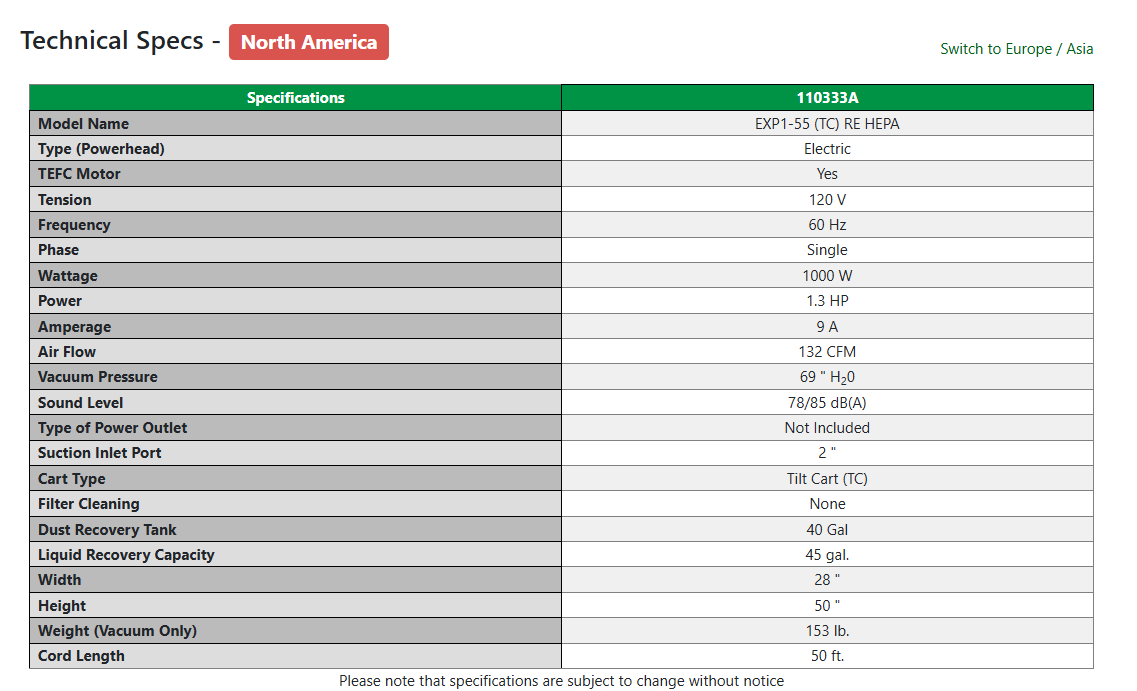Click the Yes value for TEFC Motor
The image size is (1137, 691).
[827, 174]
